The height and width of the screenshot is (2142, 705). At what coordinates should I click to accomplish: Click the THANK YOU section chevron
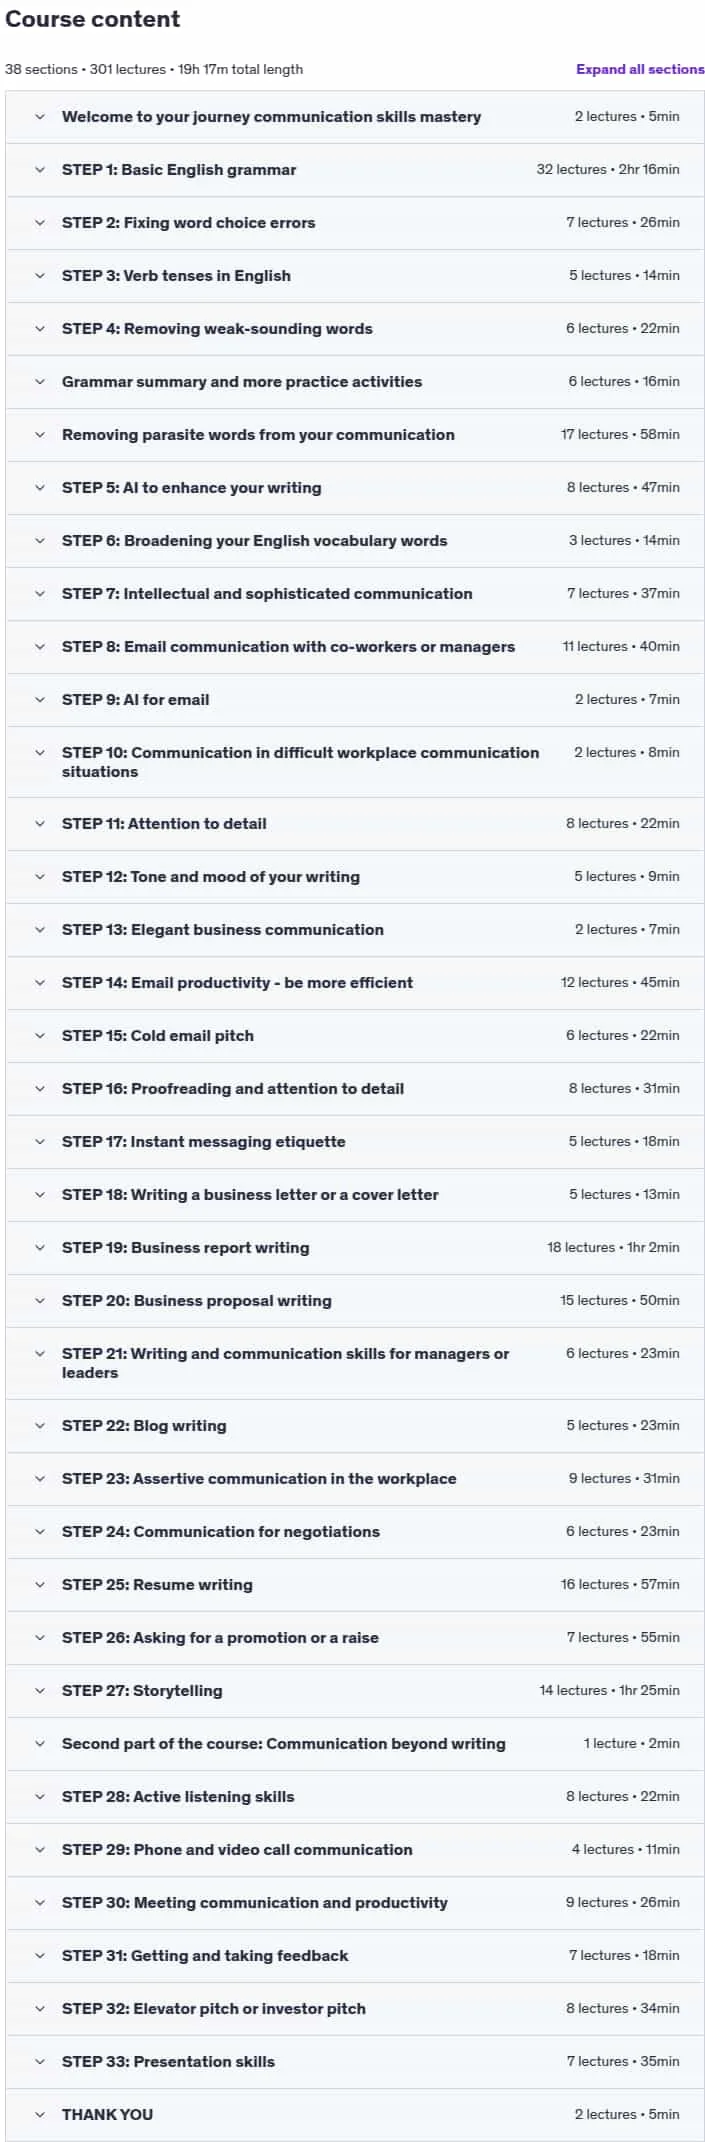pyautogui.click(x=40, y=2115)
